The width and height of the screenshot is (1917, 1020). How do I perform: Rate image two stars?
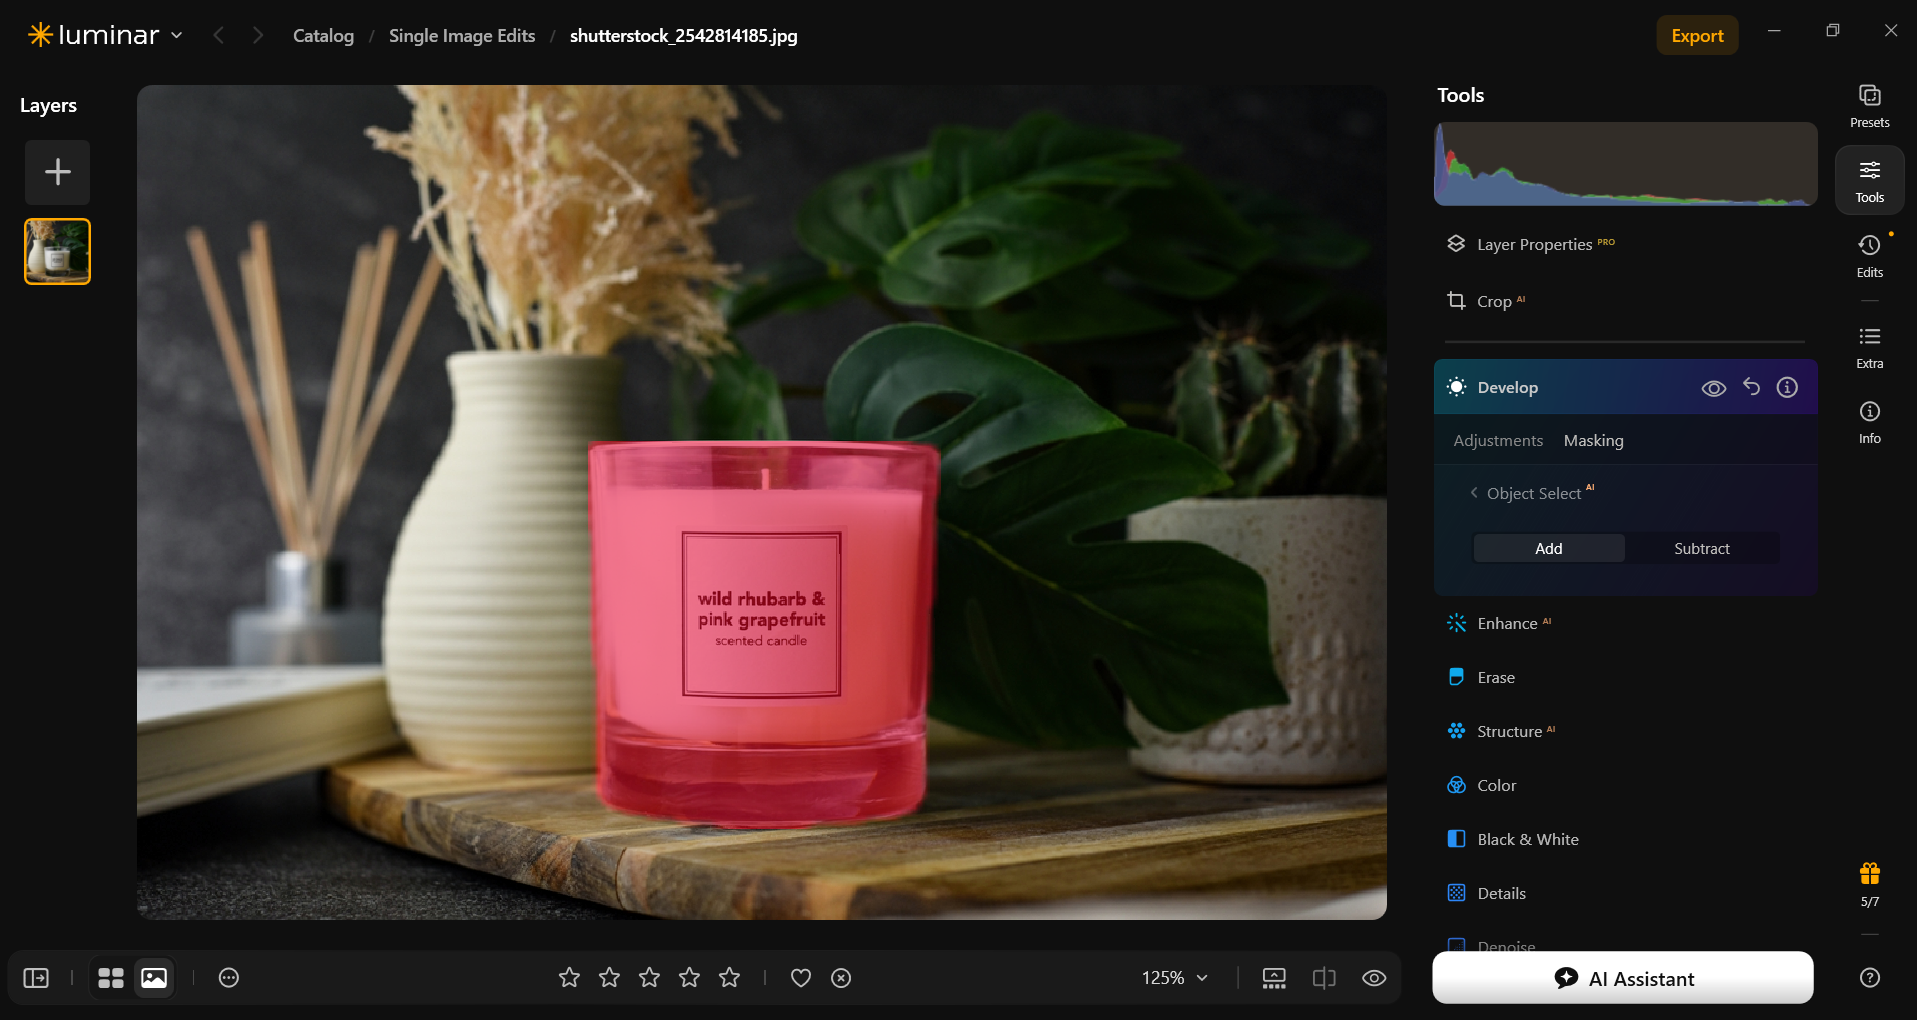(609, 978)
